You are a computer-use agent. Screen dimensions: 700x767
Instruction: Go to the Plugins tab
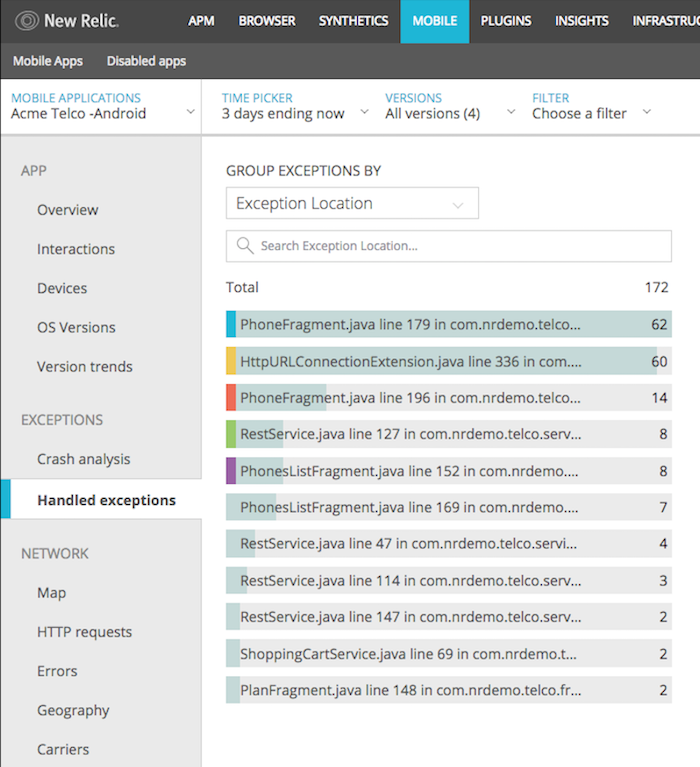(505, 21)
